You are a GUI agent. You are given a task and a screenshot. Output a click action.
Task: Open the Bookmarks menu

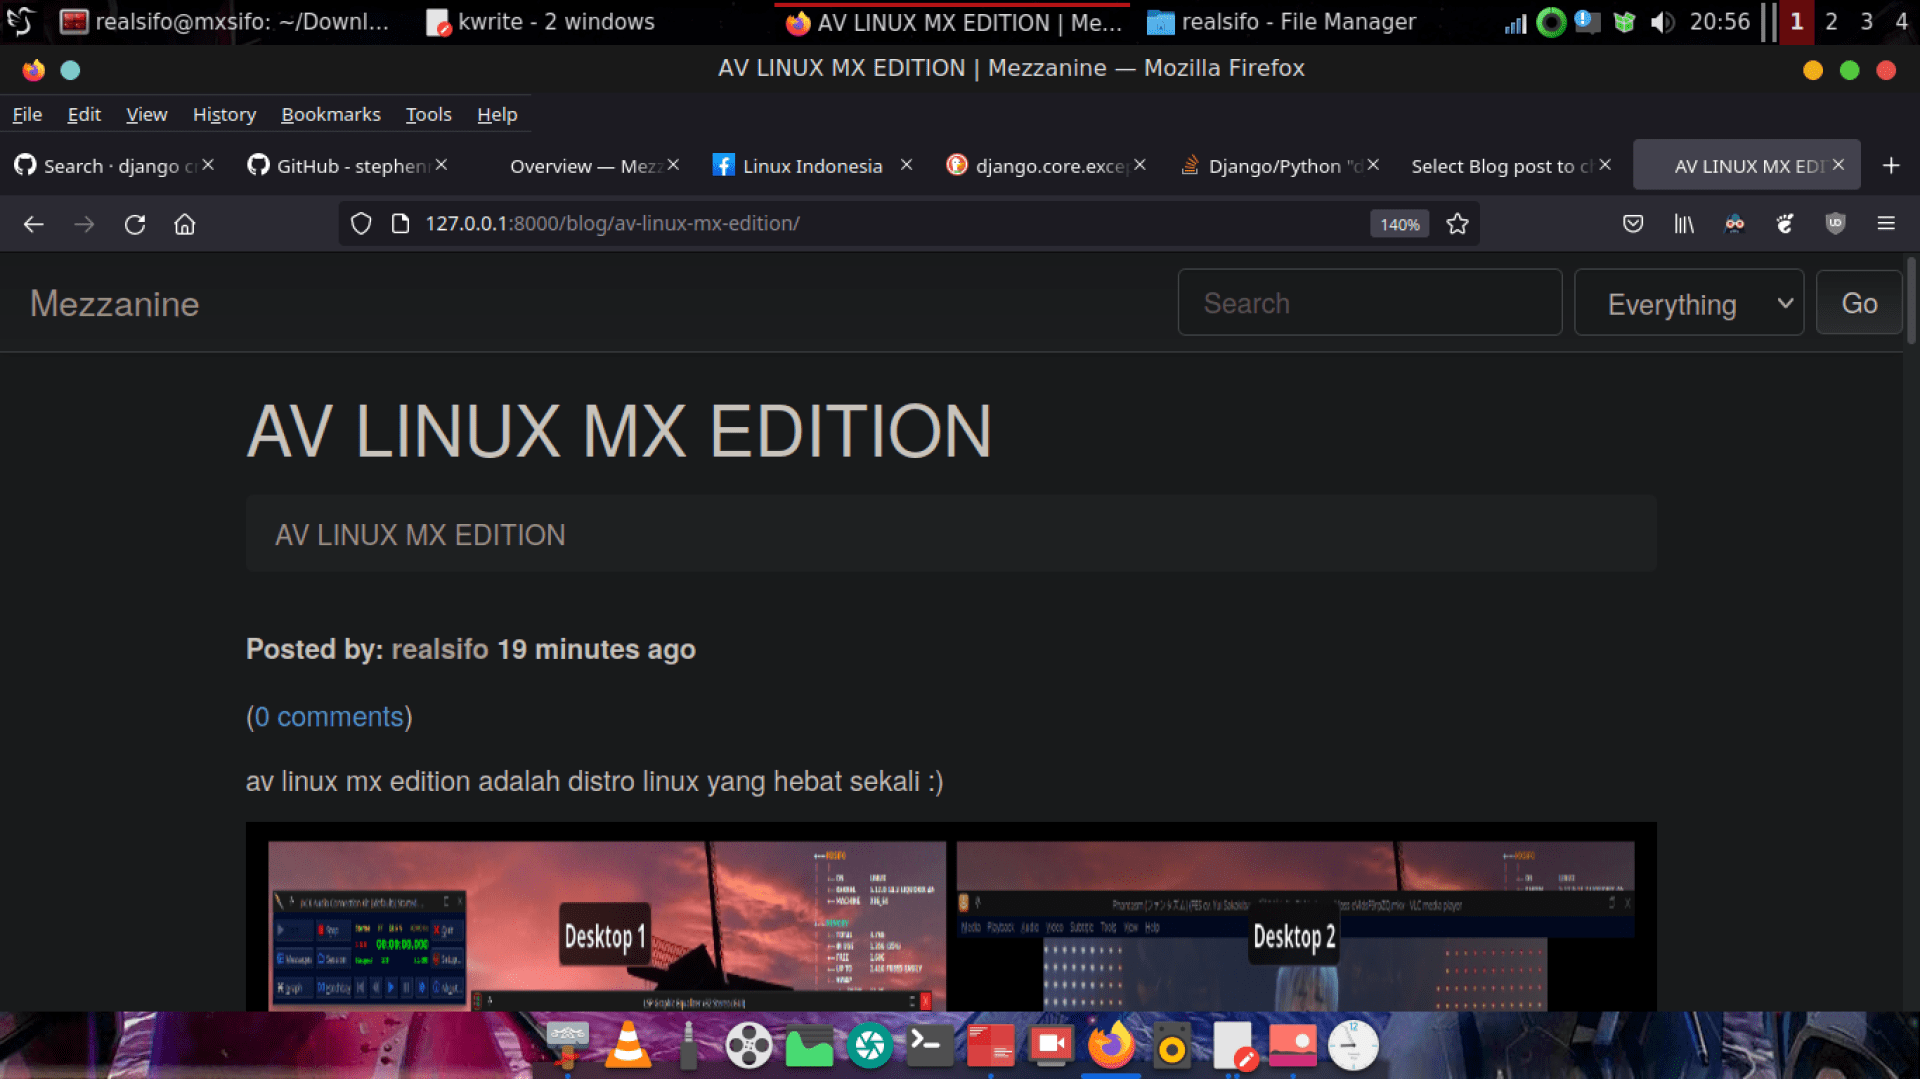(x=331, y=115)
